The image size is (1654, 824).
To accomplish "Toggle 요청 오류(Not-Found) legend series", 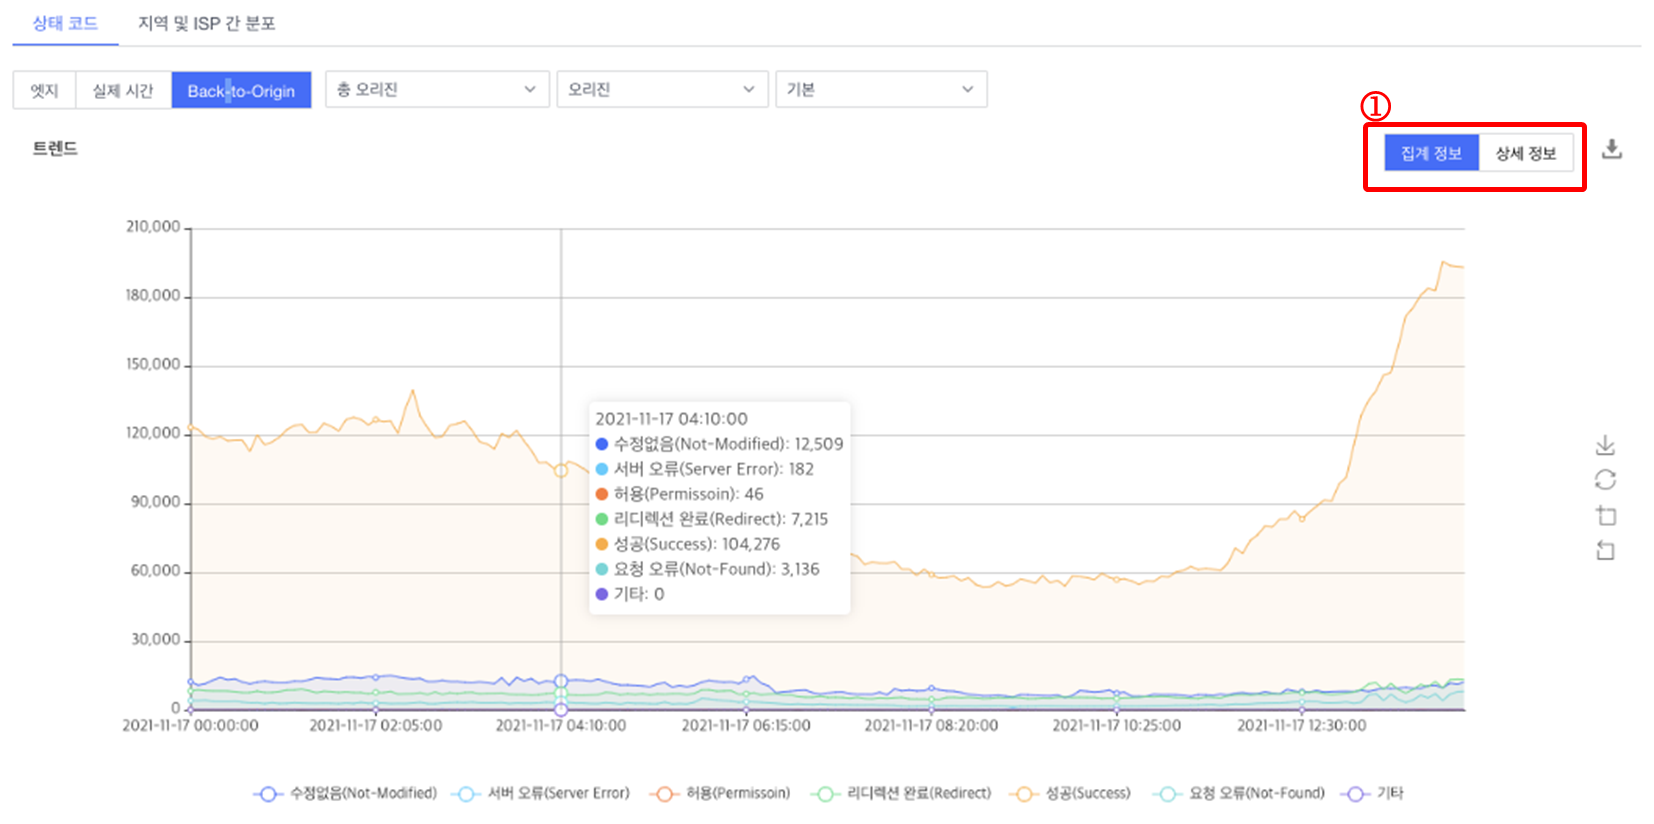I will click(1238, 793).
